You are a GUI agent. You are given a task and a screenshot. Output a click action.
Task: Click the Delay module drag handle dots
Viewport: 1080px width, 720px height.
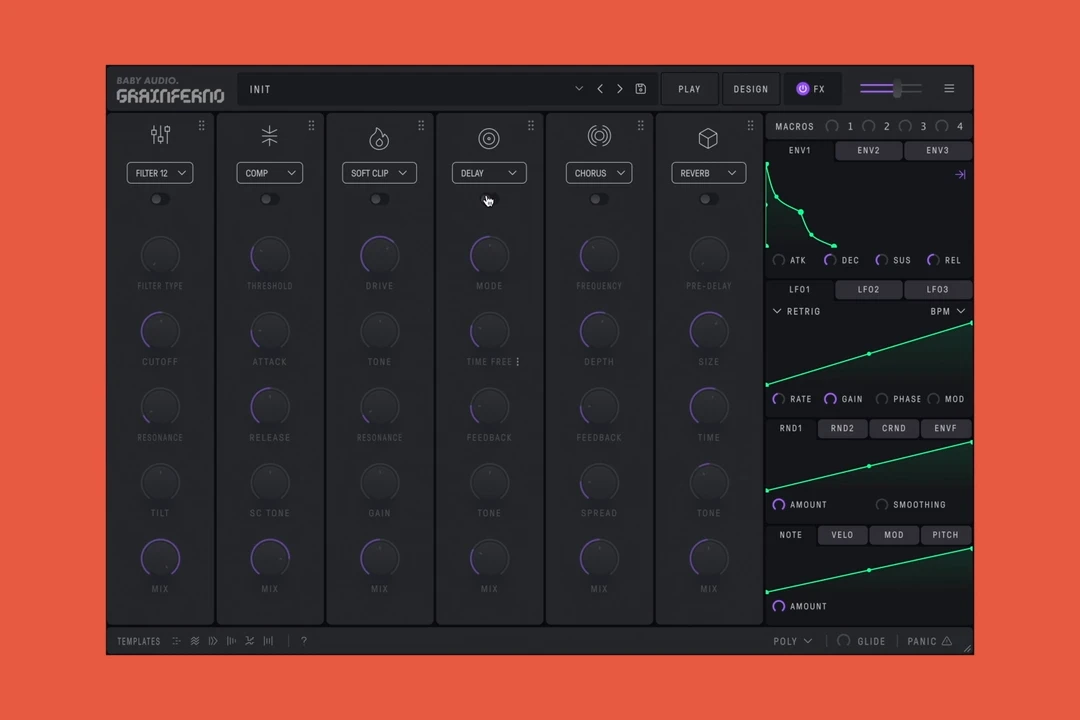[530, 125]
